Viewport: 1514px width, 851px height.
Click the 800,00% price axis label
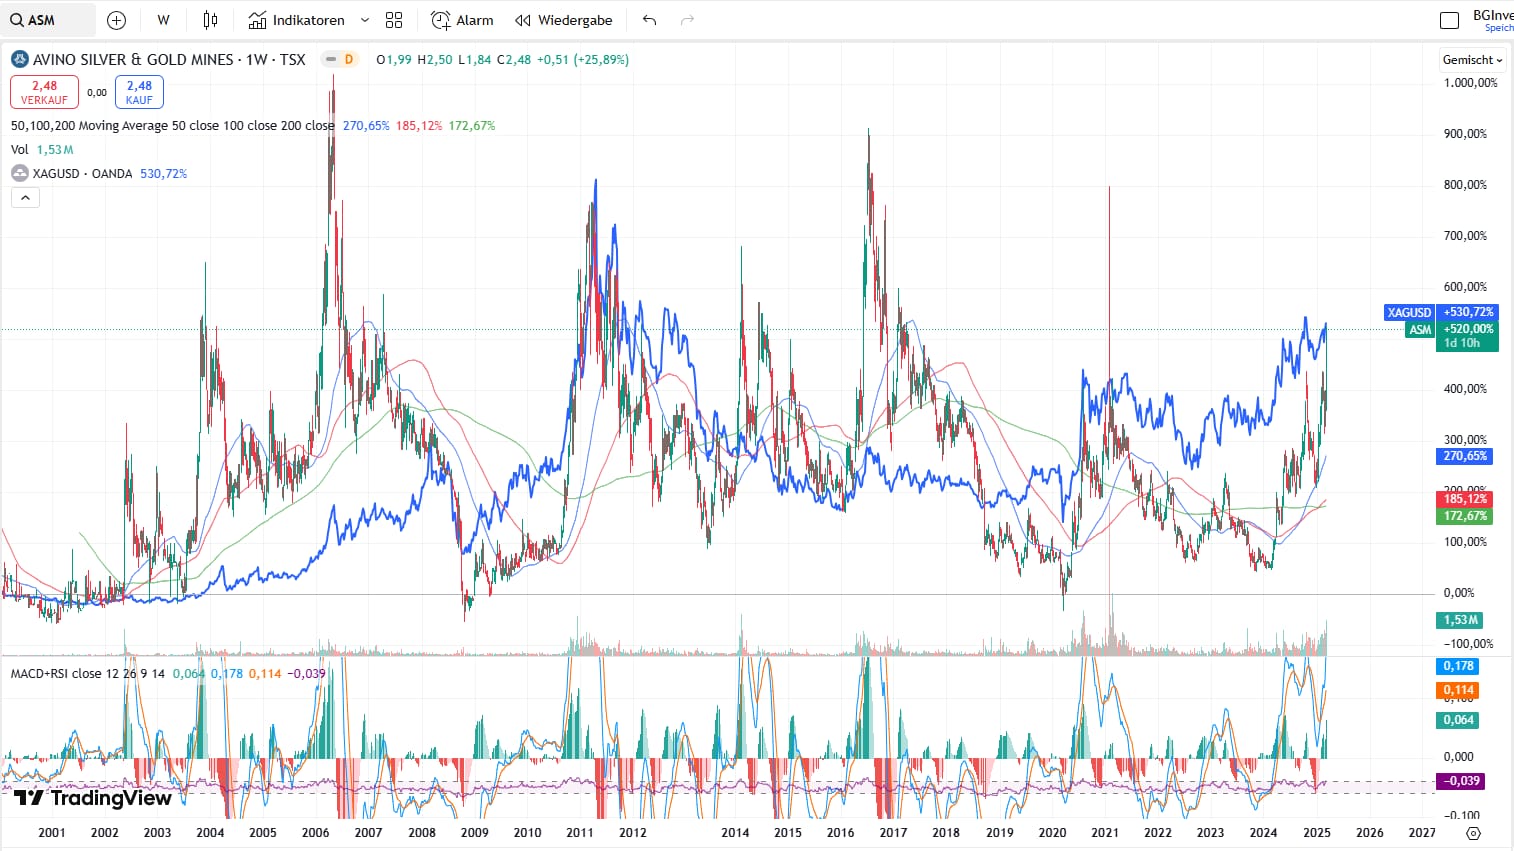point(1465,185)
